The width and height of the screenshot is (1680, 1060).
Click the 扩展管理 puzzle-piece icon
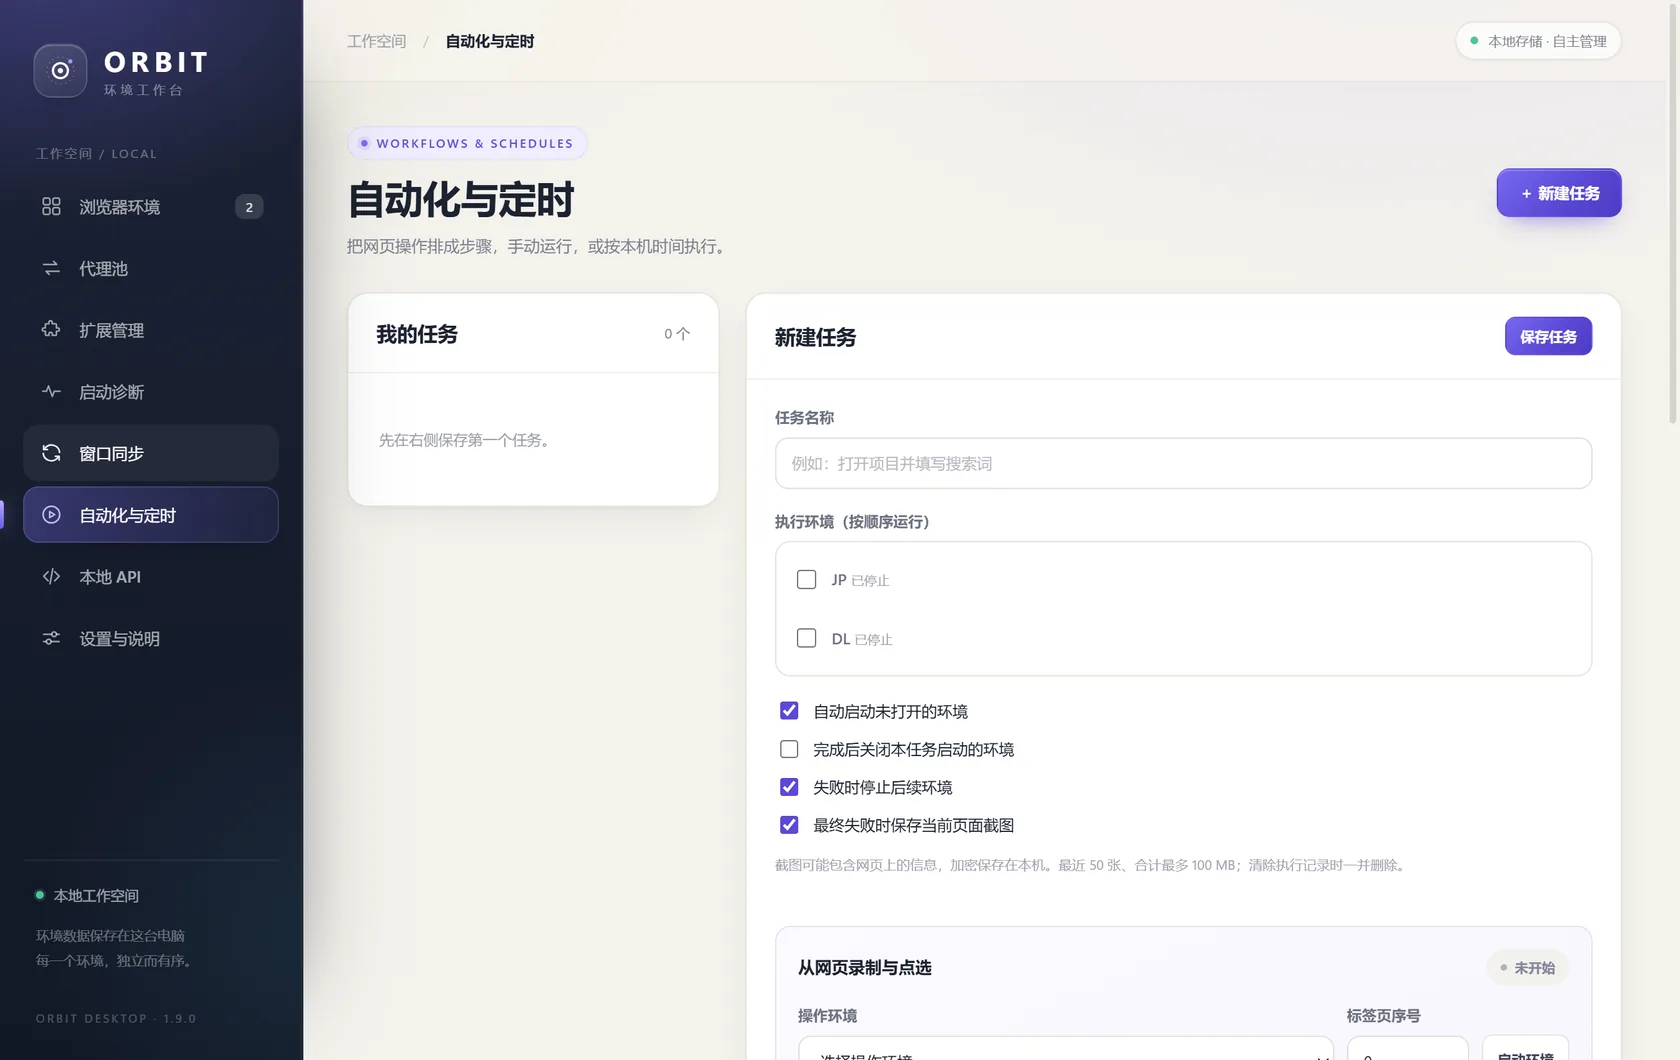51,329
